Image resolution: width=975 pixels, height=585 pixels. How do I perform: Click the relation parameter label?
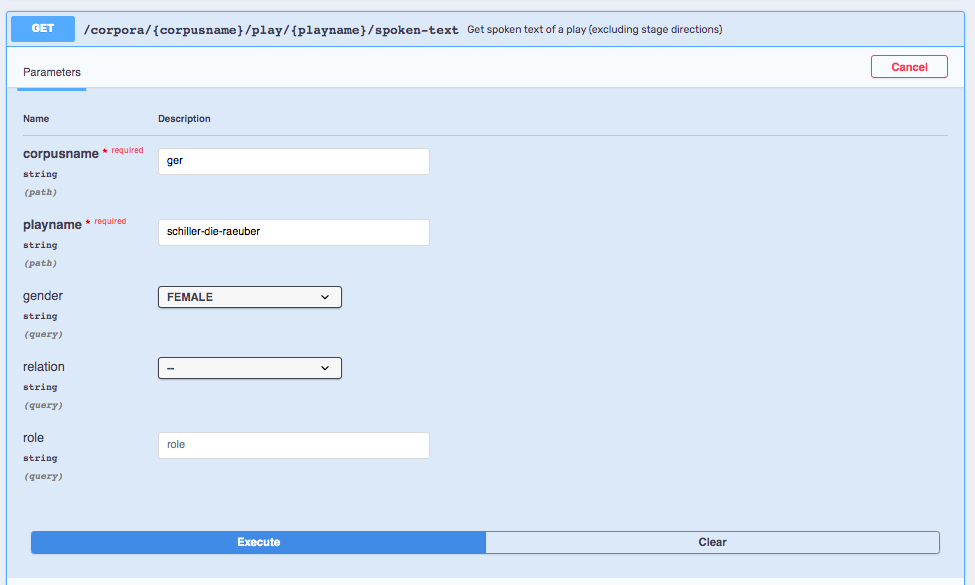coord(44,367)
